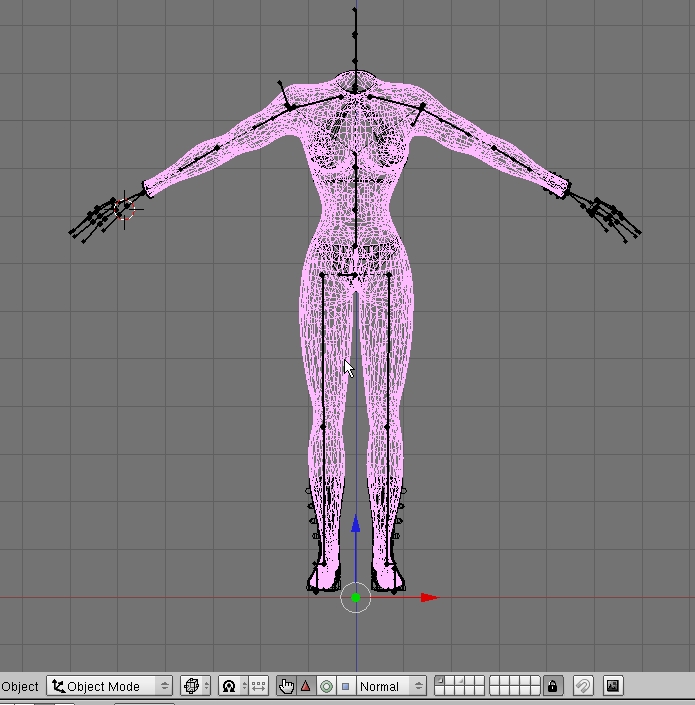Click the layer lock padlock icon
695x705 pixels.
tap(553, 686)
